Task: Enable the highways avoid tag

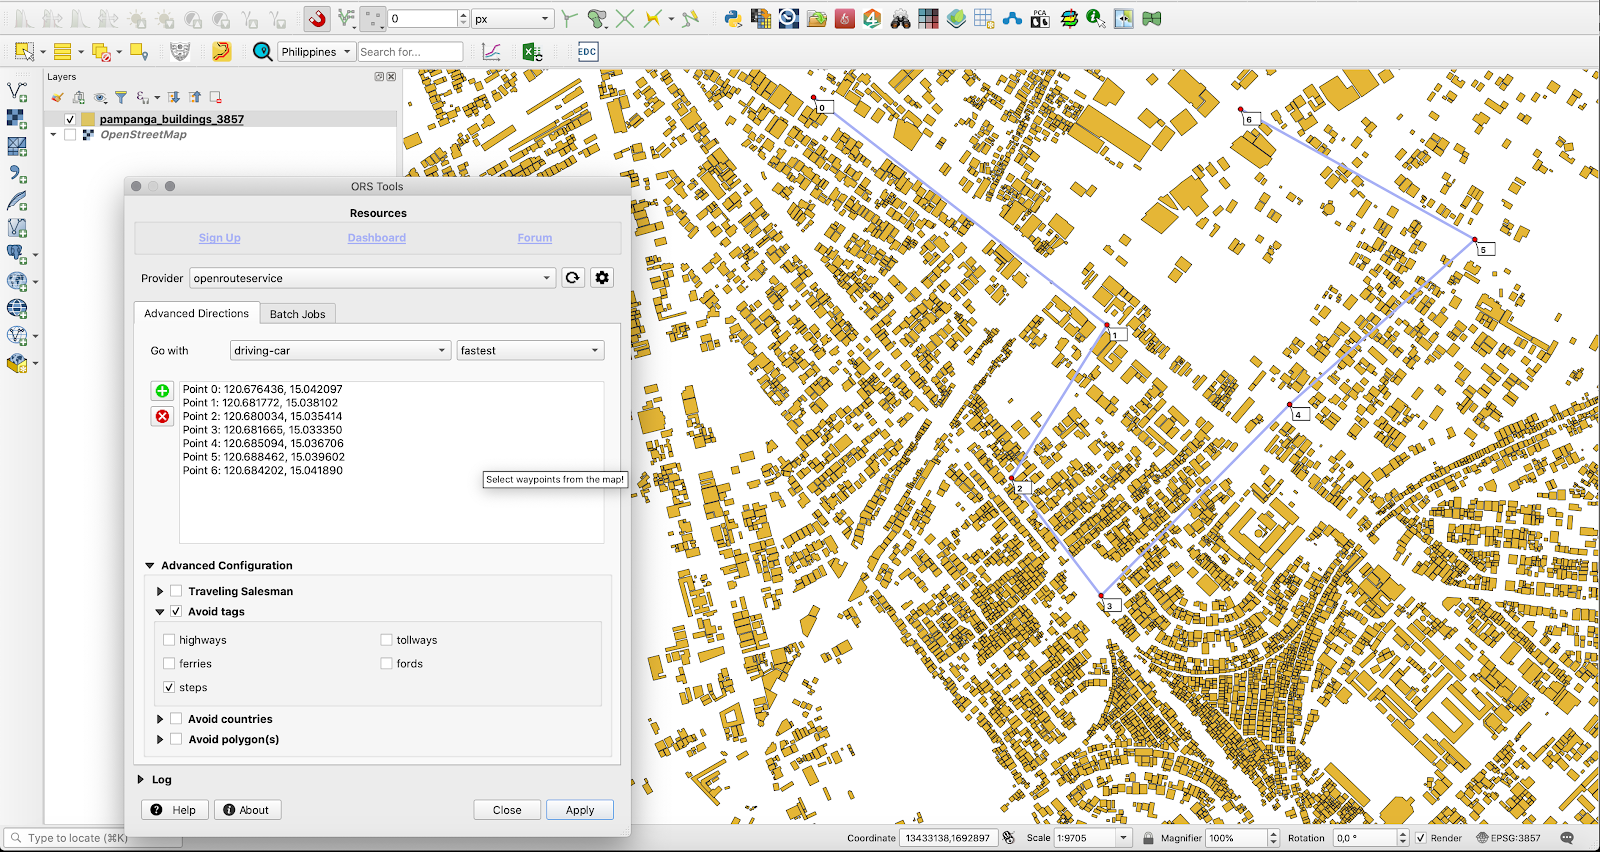Action: (169, 640)
